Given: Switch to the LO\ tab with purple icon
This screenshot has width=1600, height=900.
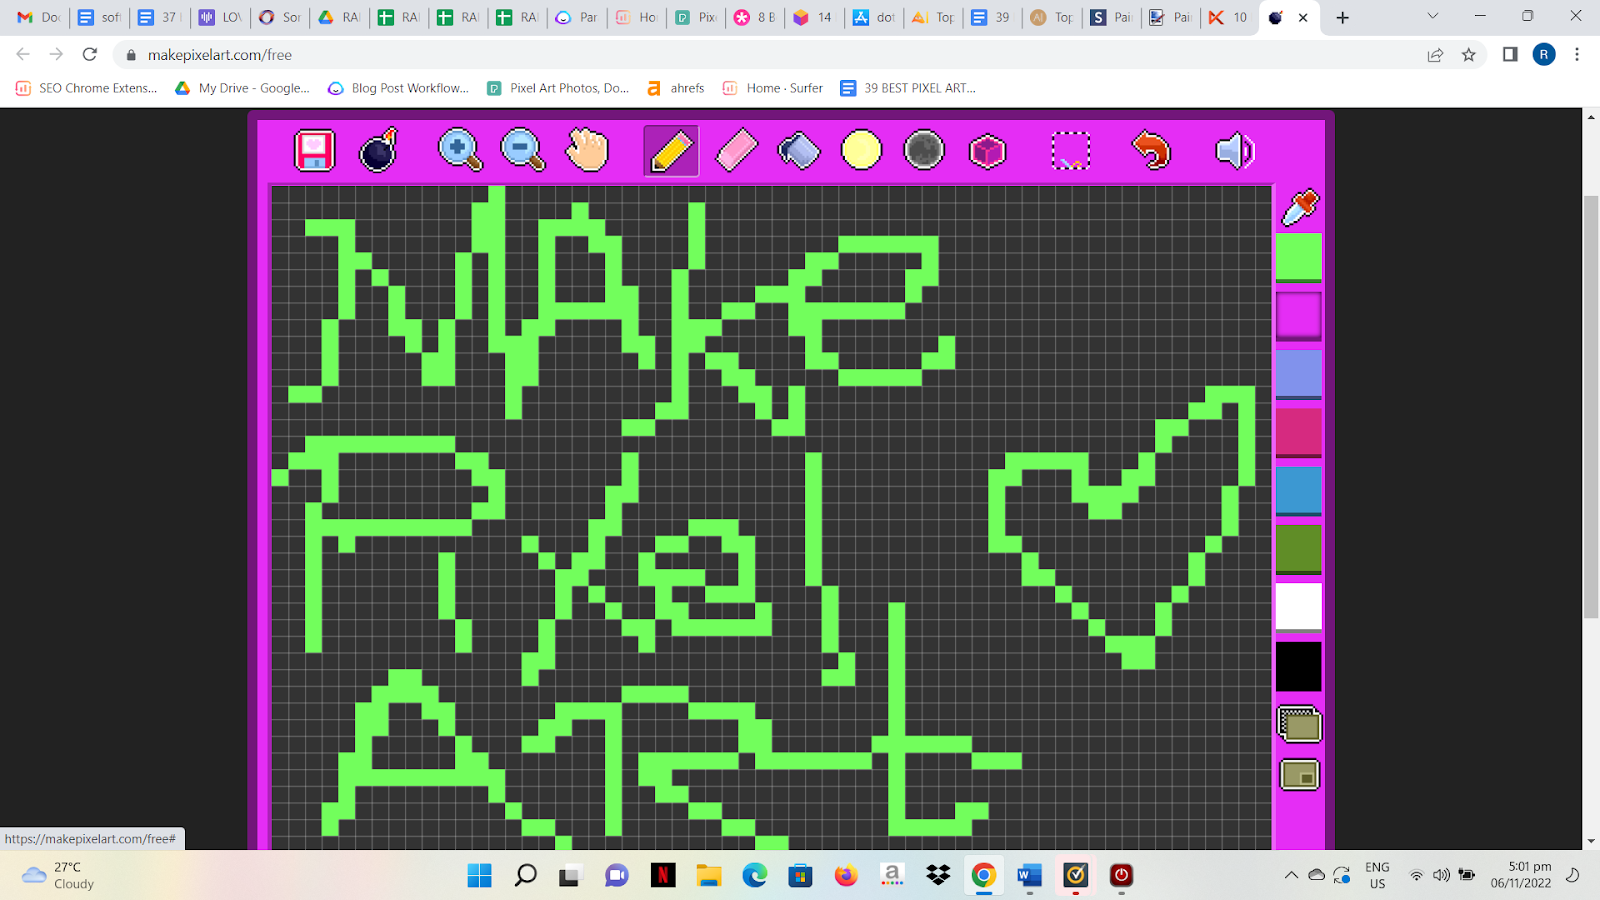Looking at the screenshot, I should click(220, 17).
